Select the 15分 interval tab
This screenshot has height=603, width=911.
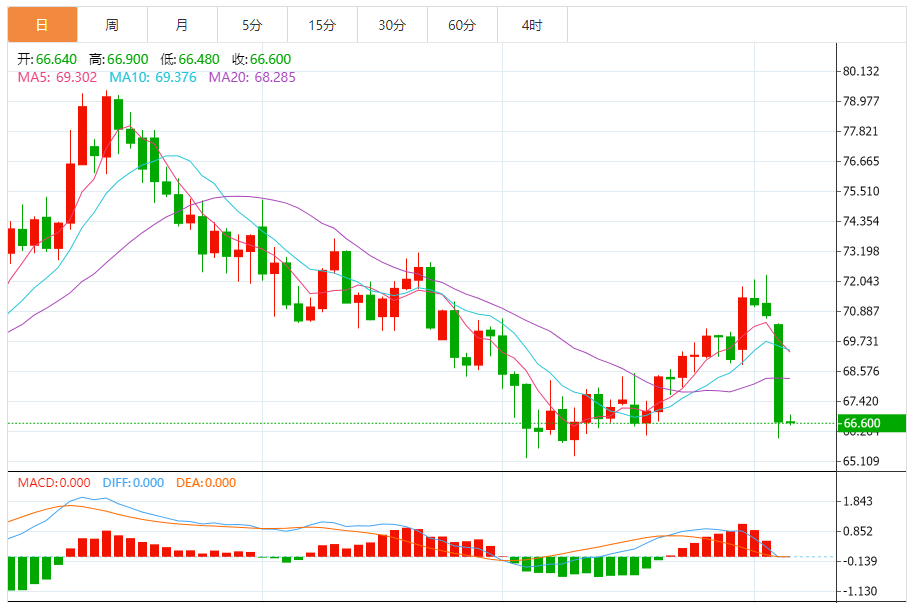pos(323,23)
